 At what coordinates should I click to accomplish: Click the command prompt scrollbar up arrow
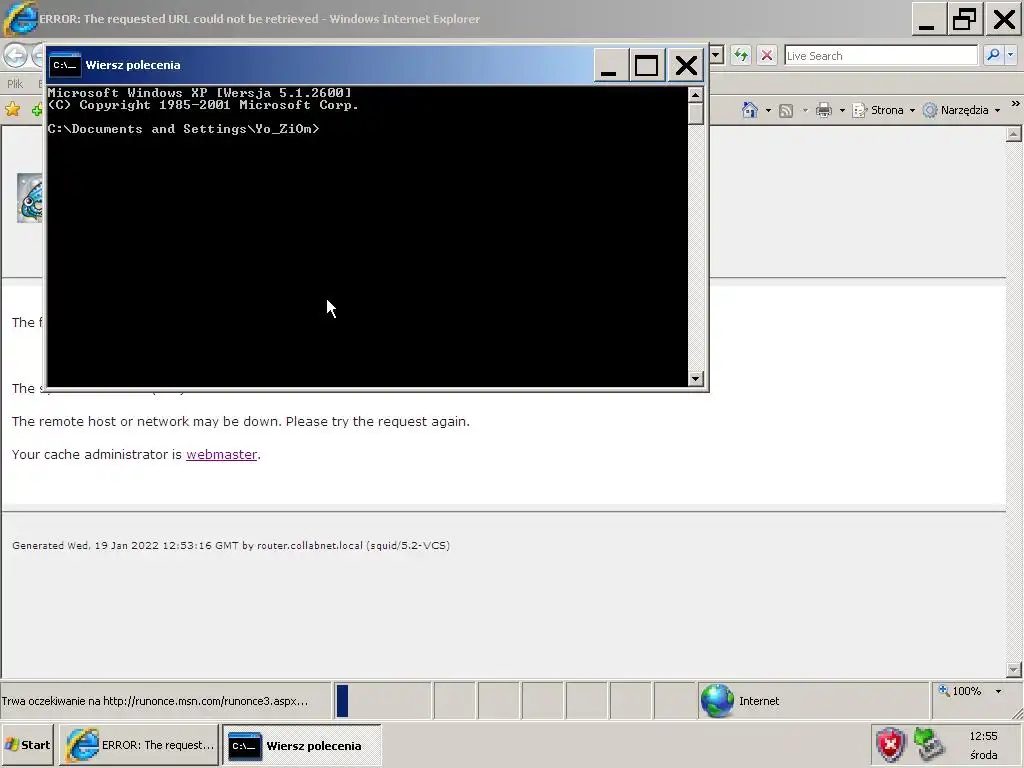[696, 95]
